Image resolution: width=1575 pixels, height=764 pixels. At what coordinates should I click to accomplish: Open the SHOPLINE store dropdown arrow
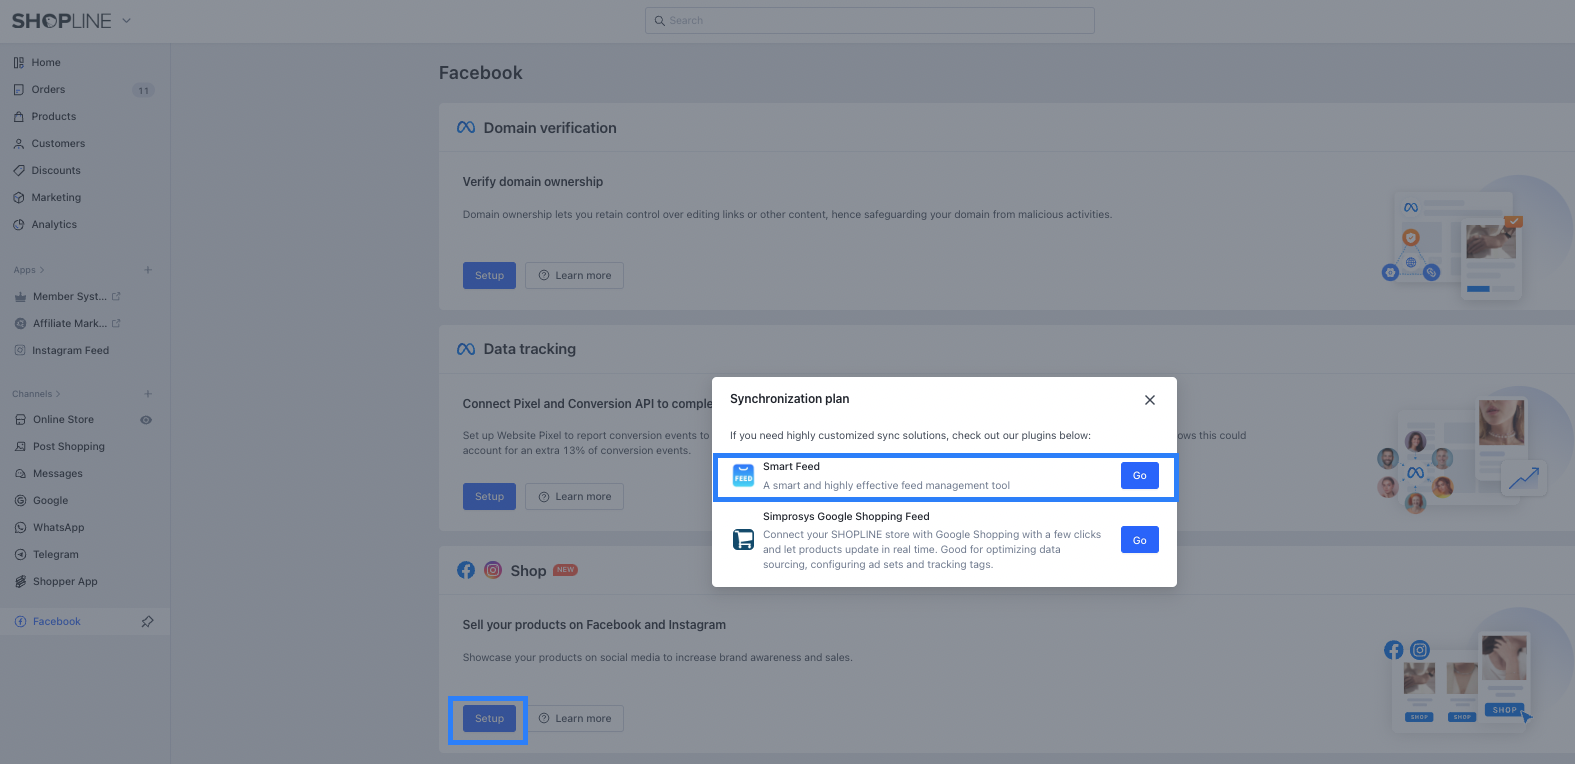(127, 21)
